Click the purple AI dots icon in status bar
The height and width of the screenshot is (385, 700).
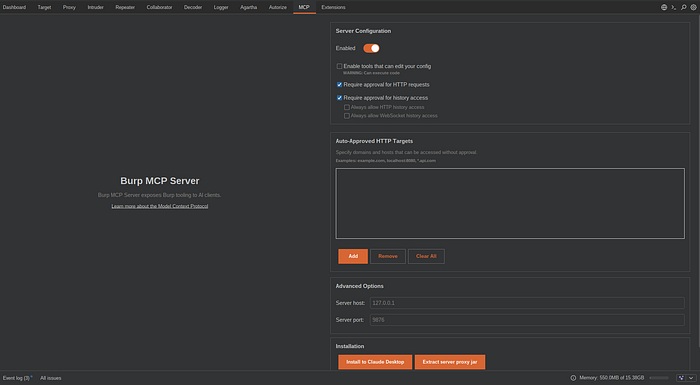[681, 378]
